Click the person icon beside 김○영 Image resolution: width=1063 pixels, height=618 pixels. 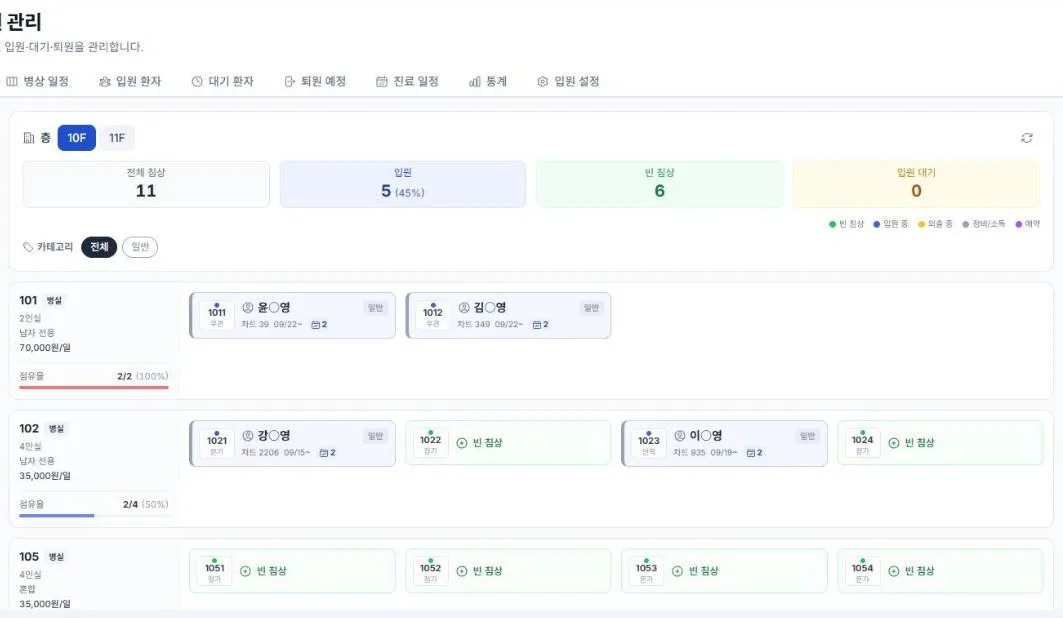click(x=464, y=308)
